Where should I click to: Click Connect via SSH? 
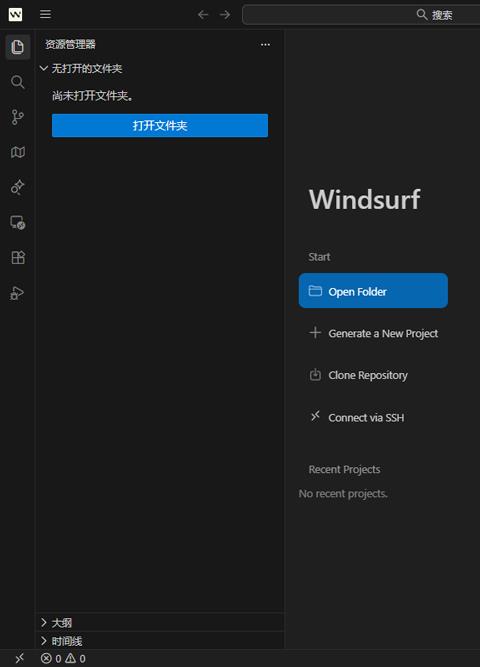(356, 418)
